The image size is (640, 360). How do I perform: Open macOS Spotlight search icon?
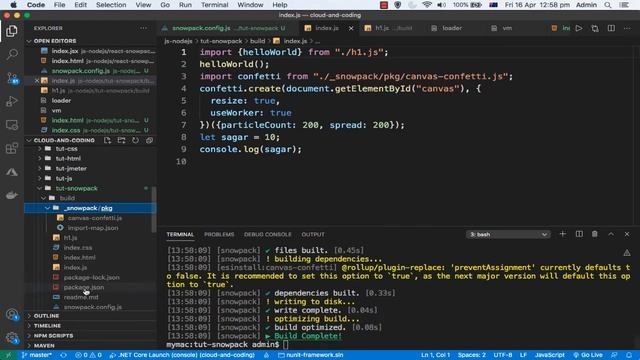pos(608,5)
